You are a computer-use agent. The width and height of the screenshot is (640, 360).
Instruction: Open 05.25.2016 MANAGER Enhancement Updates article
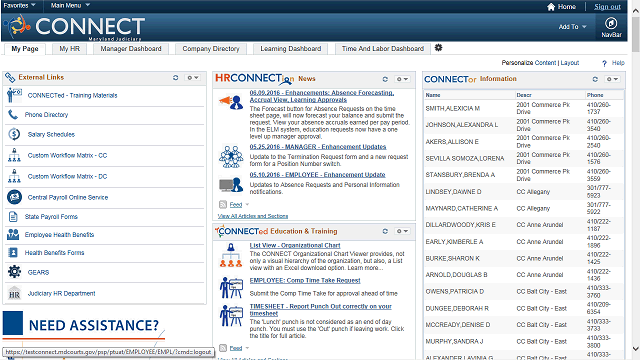pos(318,147)
